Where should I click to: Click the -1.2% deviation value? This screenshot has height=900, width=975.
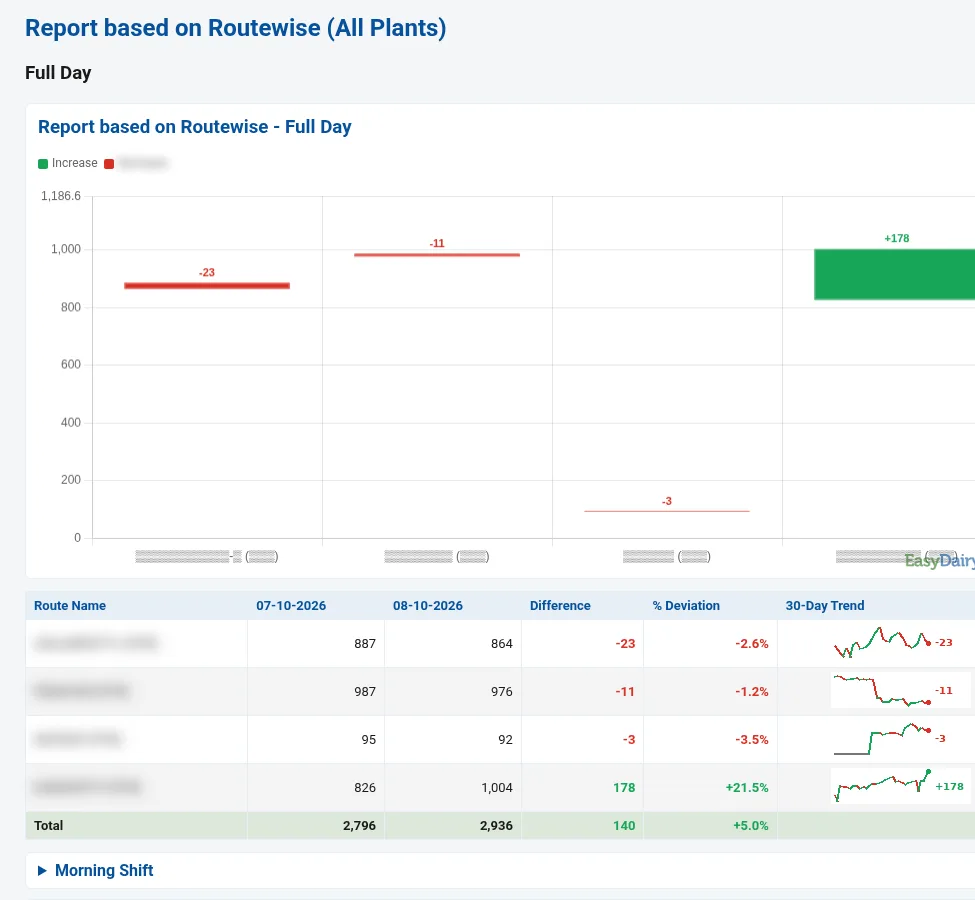[x=752, y=692]
